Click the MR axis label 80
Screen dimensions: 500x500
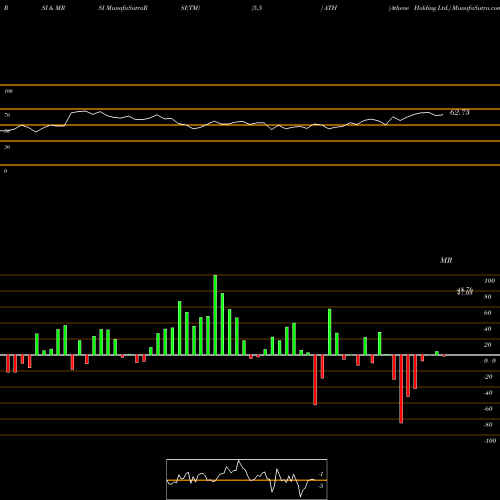point(488,297)
